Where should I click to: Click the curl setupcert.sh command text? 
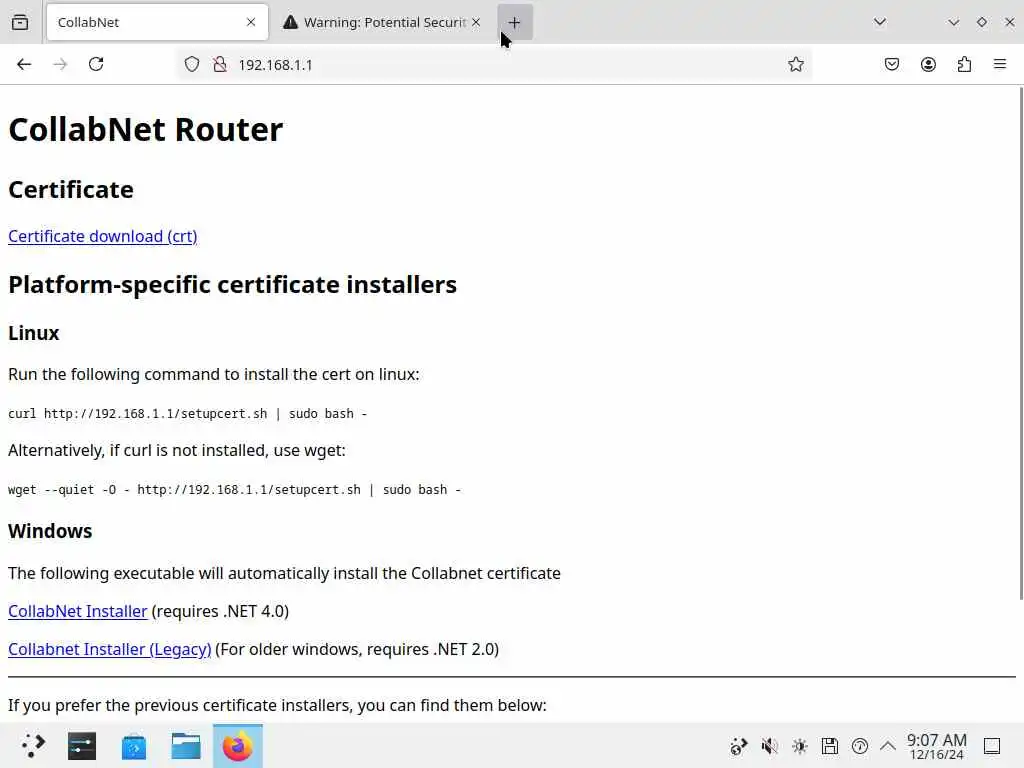click(x=187, y=413)
